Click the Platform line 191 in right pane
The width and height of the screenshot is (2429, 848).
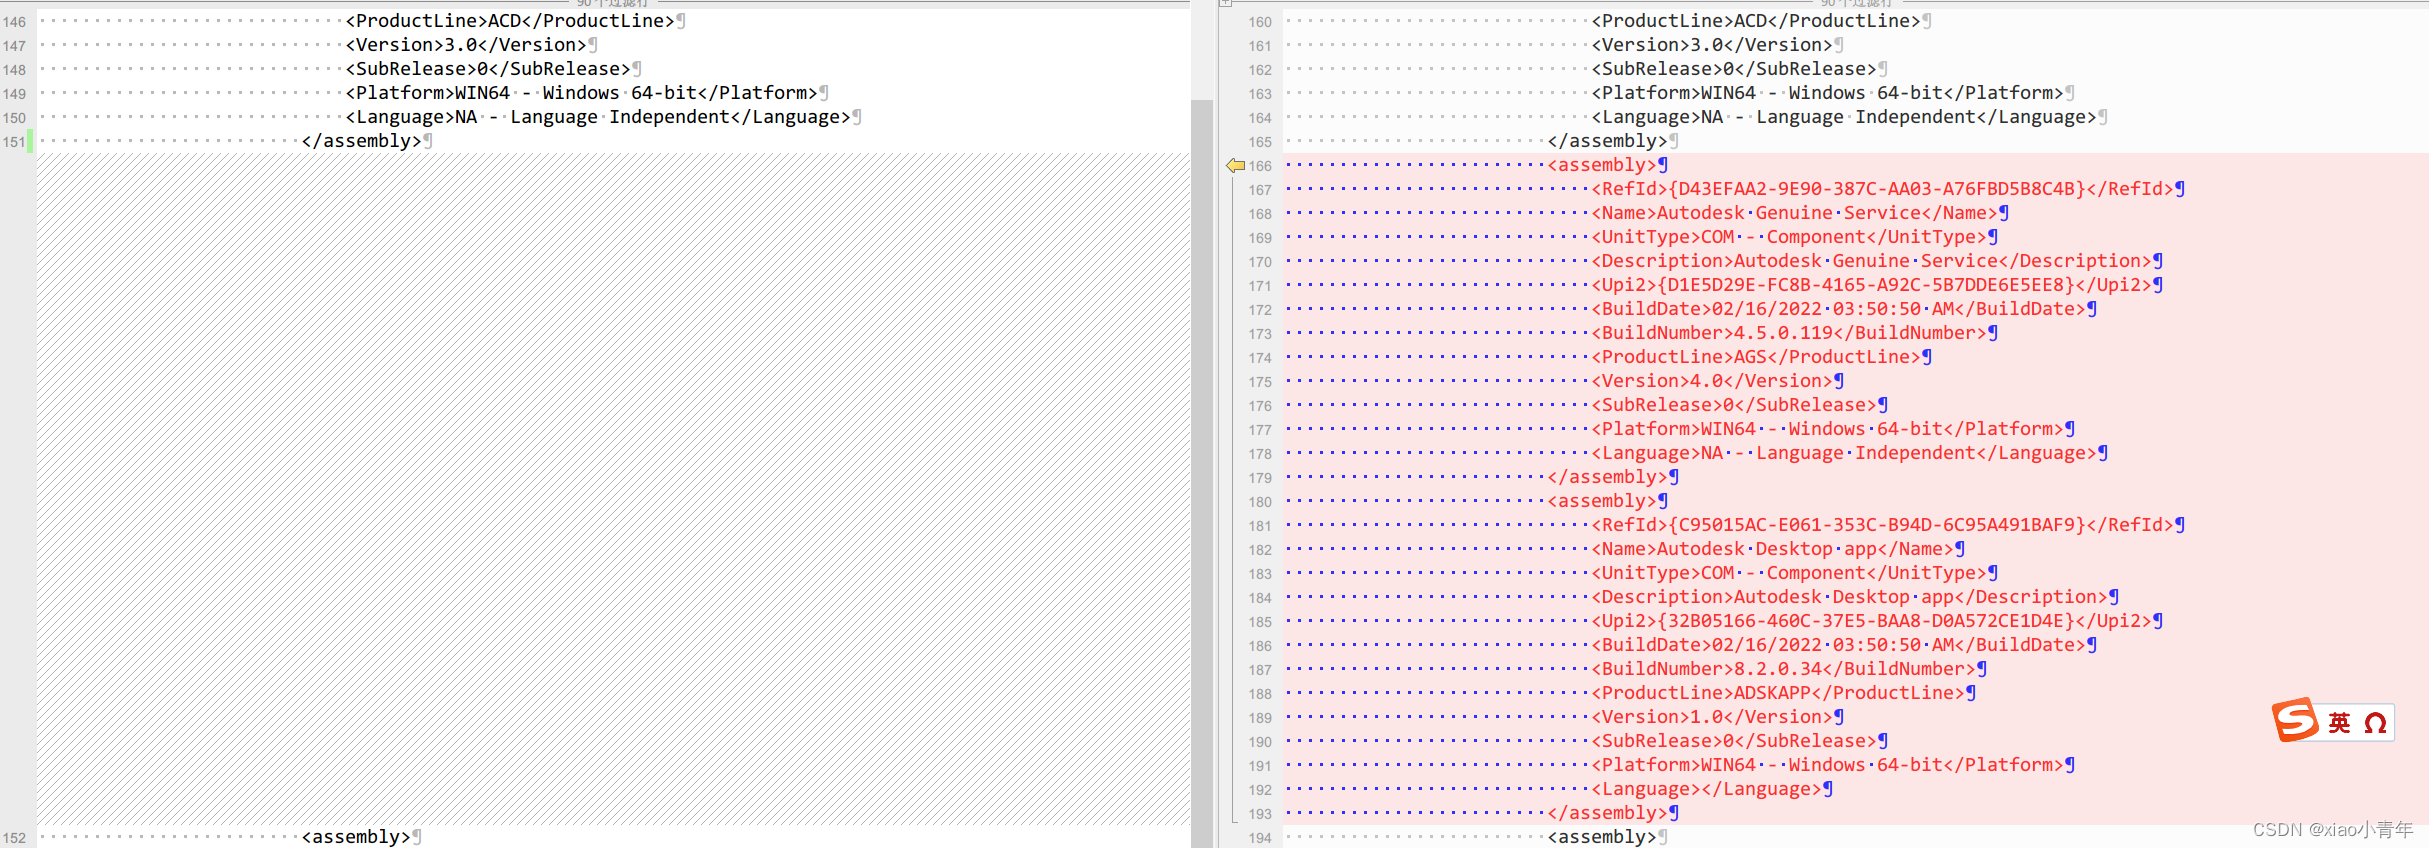tap(1828, 765)
